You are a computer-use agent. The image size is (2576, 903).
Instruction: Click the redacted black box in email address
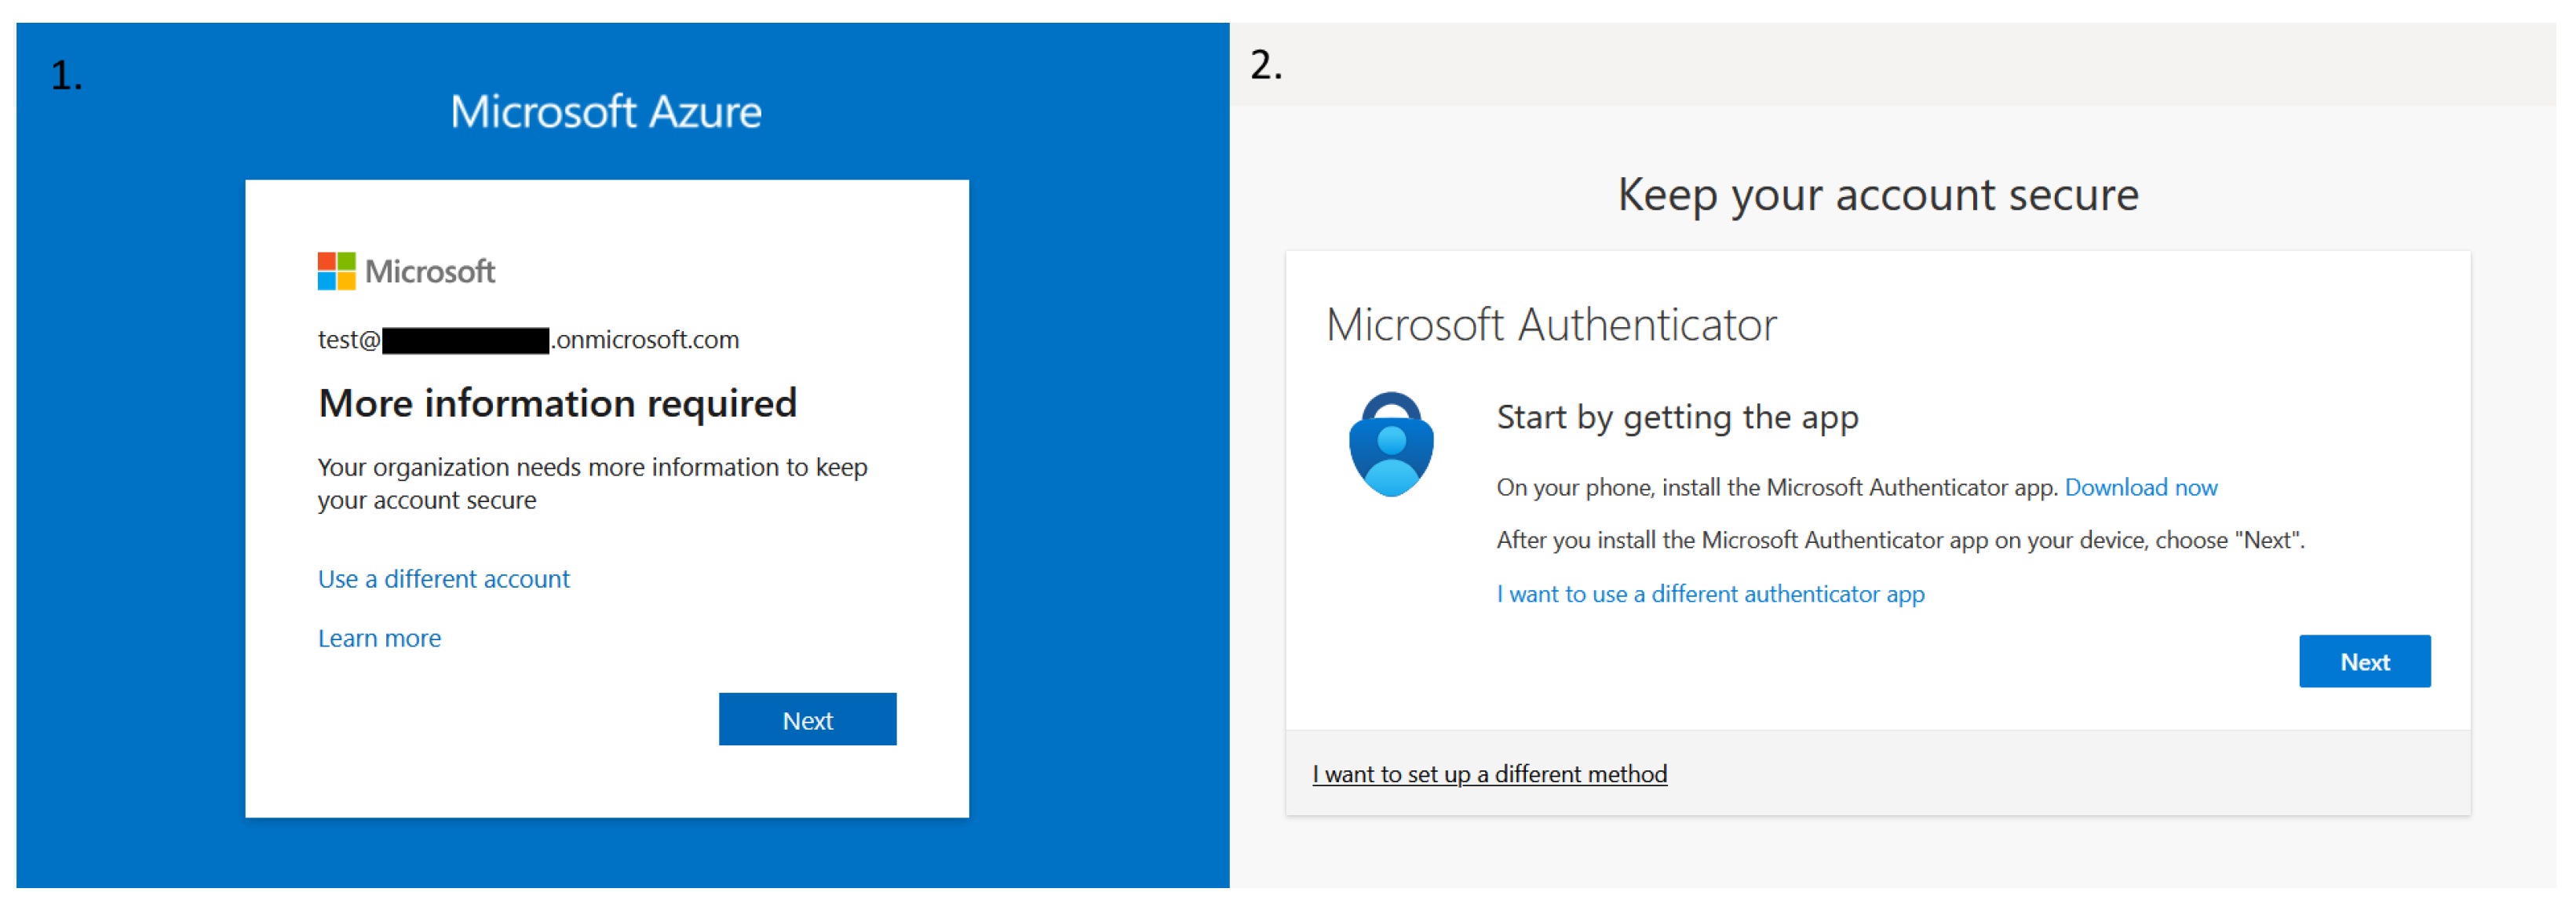tap(465, 341)
